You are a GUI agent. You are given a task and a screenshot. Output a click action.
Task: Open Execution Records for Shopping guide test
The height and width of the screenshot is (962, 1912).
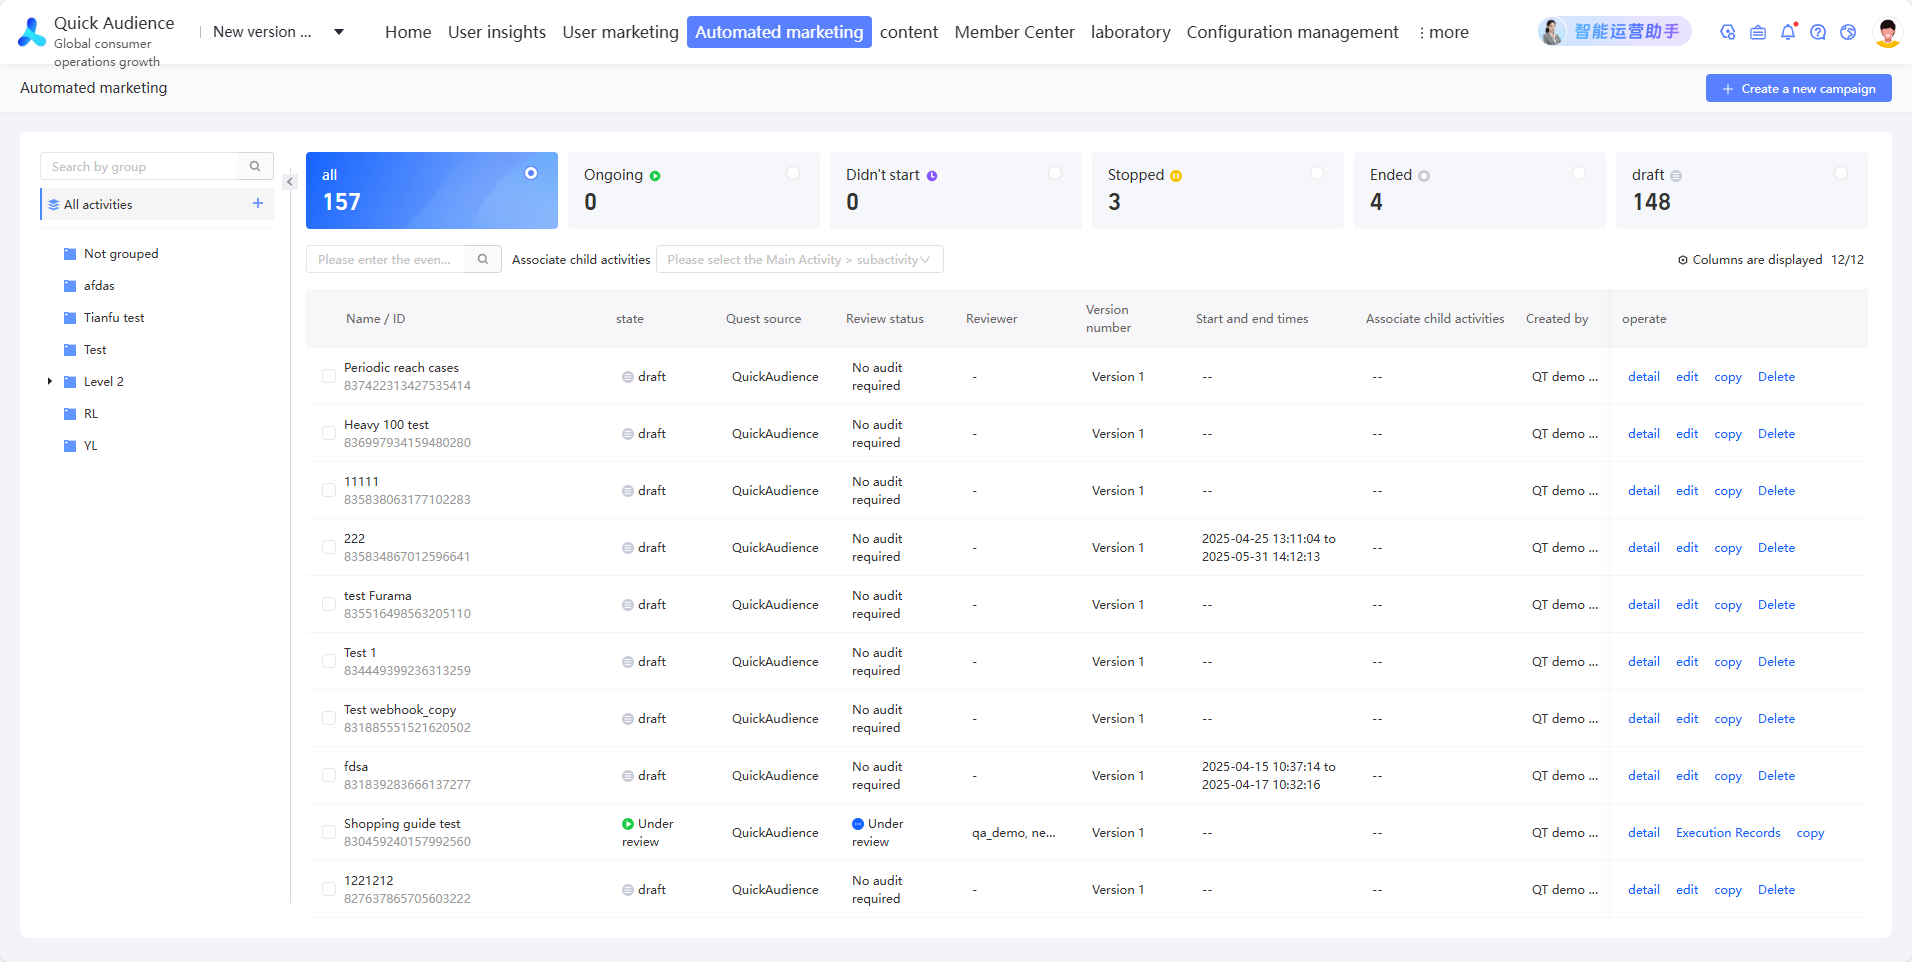[1728, 833]
